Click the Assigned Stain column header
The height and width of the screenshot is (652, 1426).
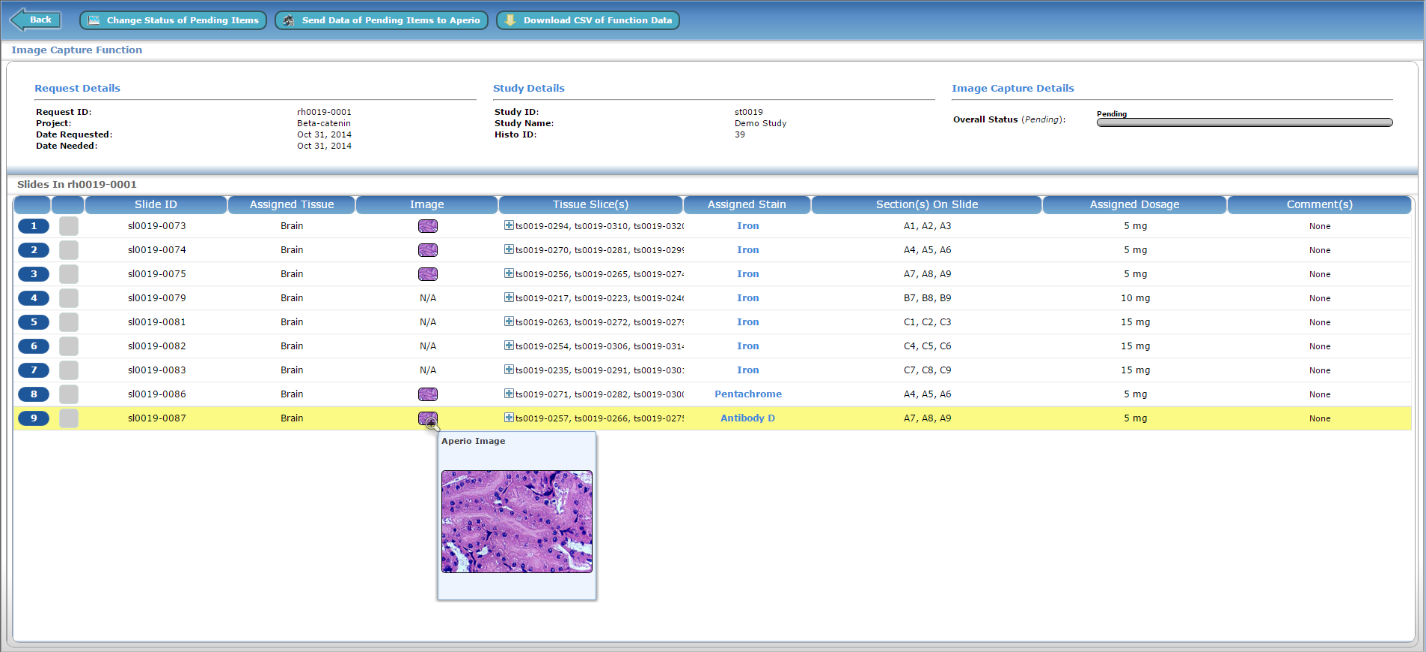coord(747,205)
